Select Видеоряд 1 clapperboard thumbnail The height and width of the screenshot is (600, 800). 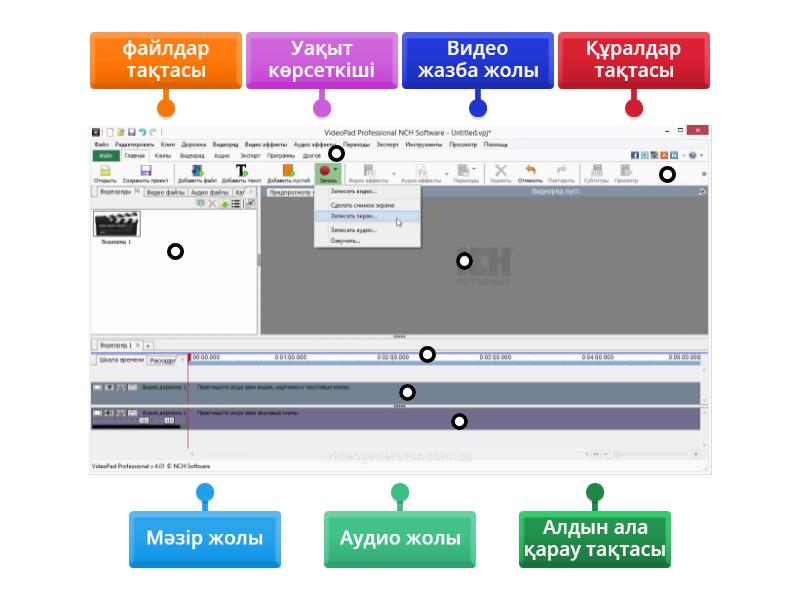pos(117,224)
